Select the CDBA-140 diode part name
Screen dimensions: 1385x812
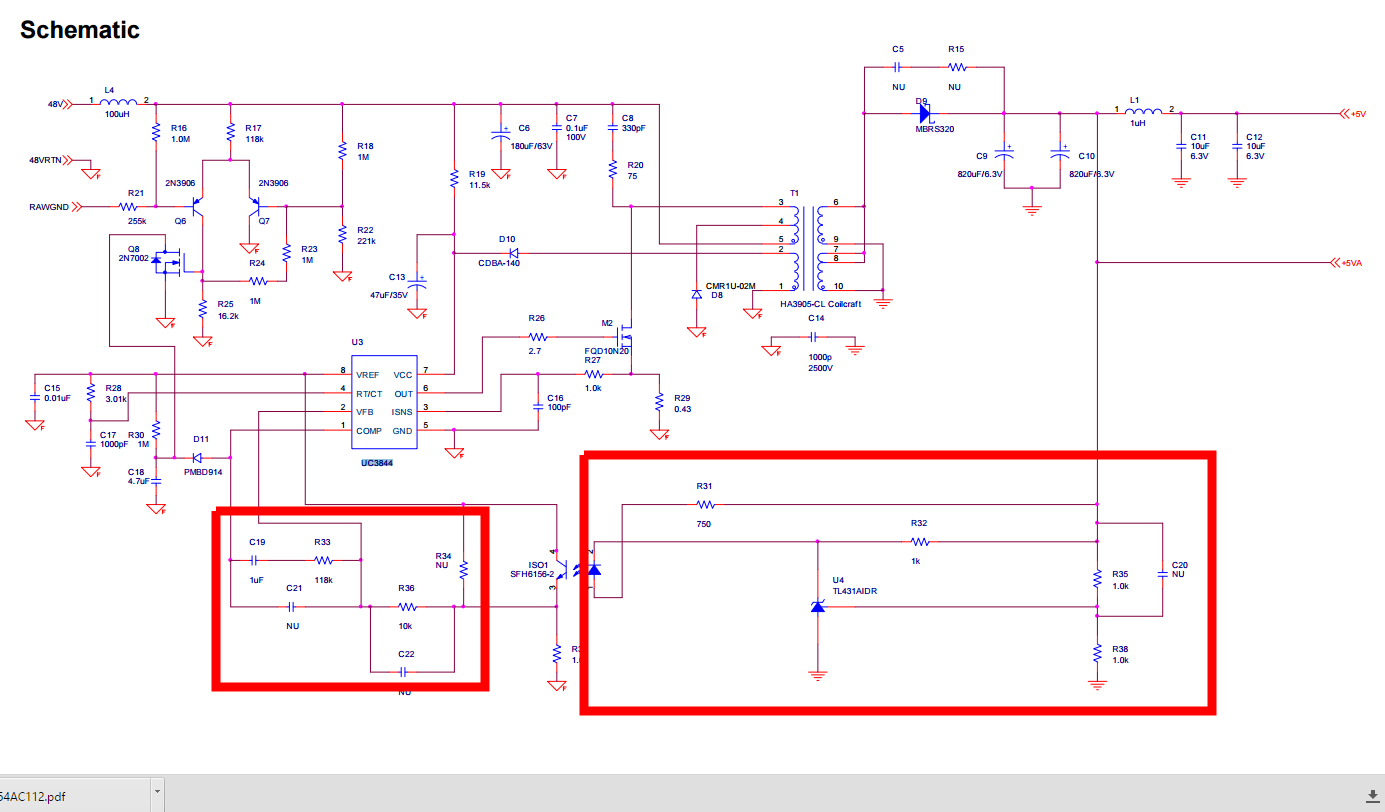coord(499,263)
